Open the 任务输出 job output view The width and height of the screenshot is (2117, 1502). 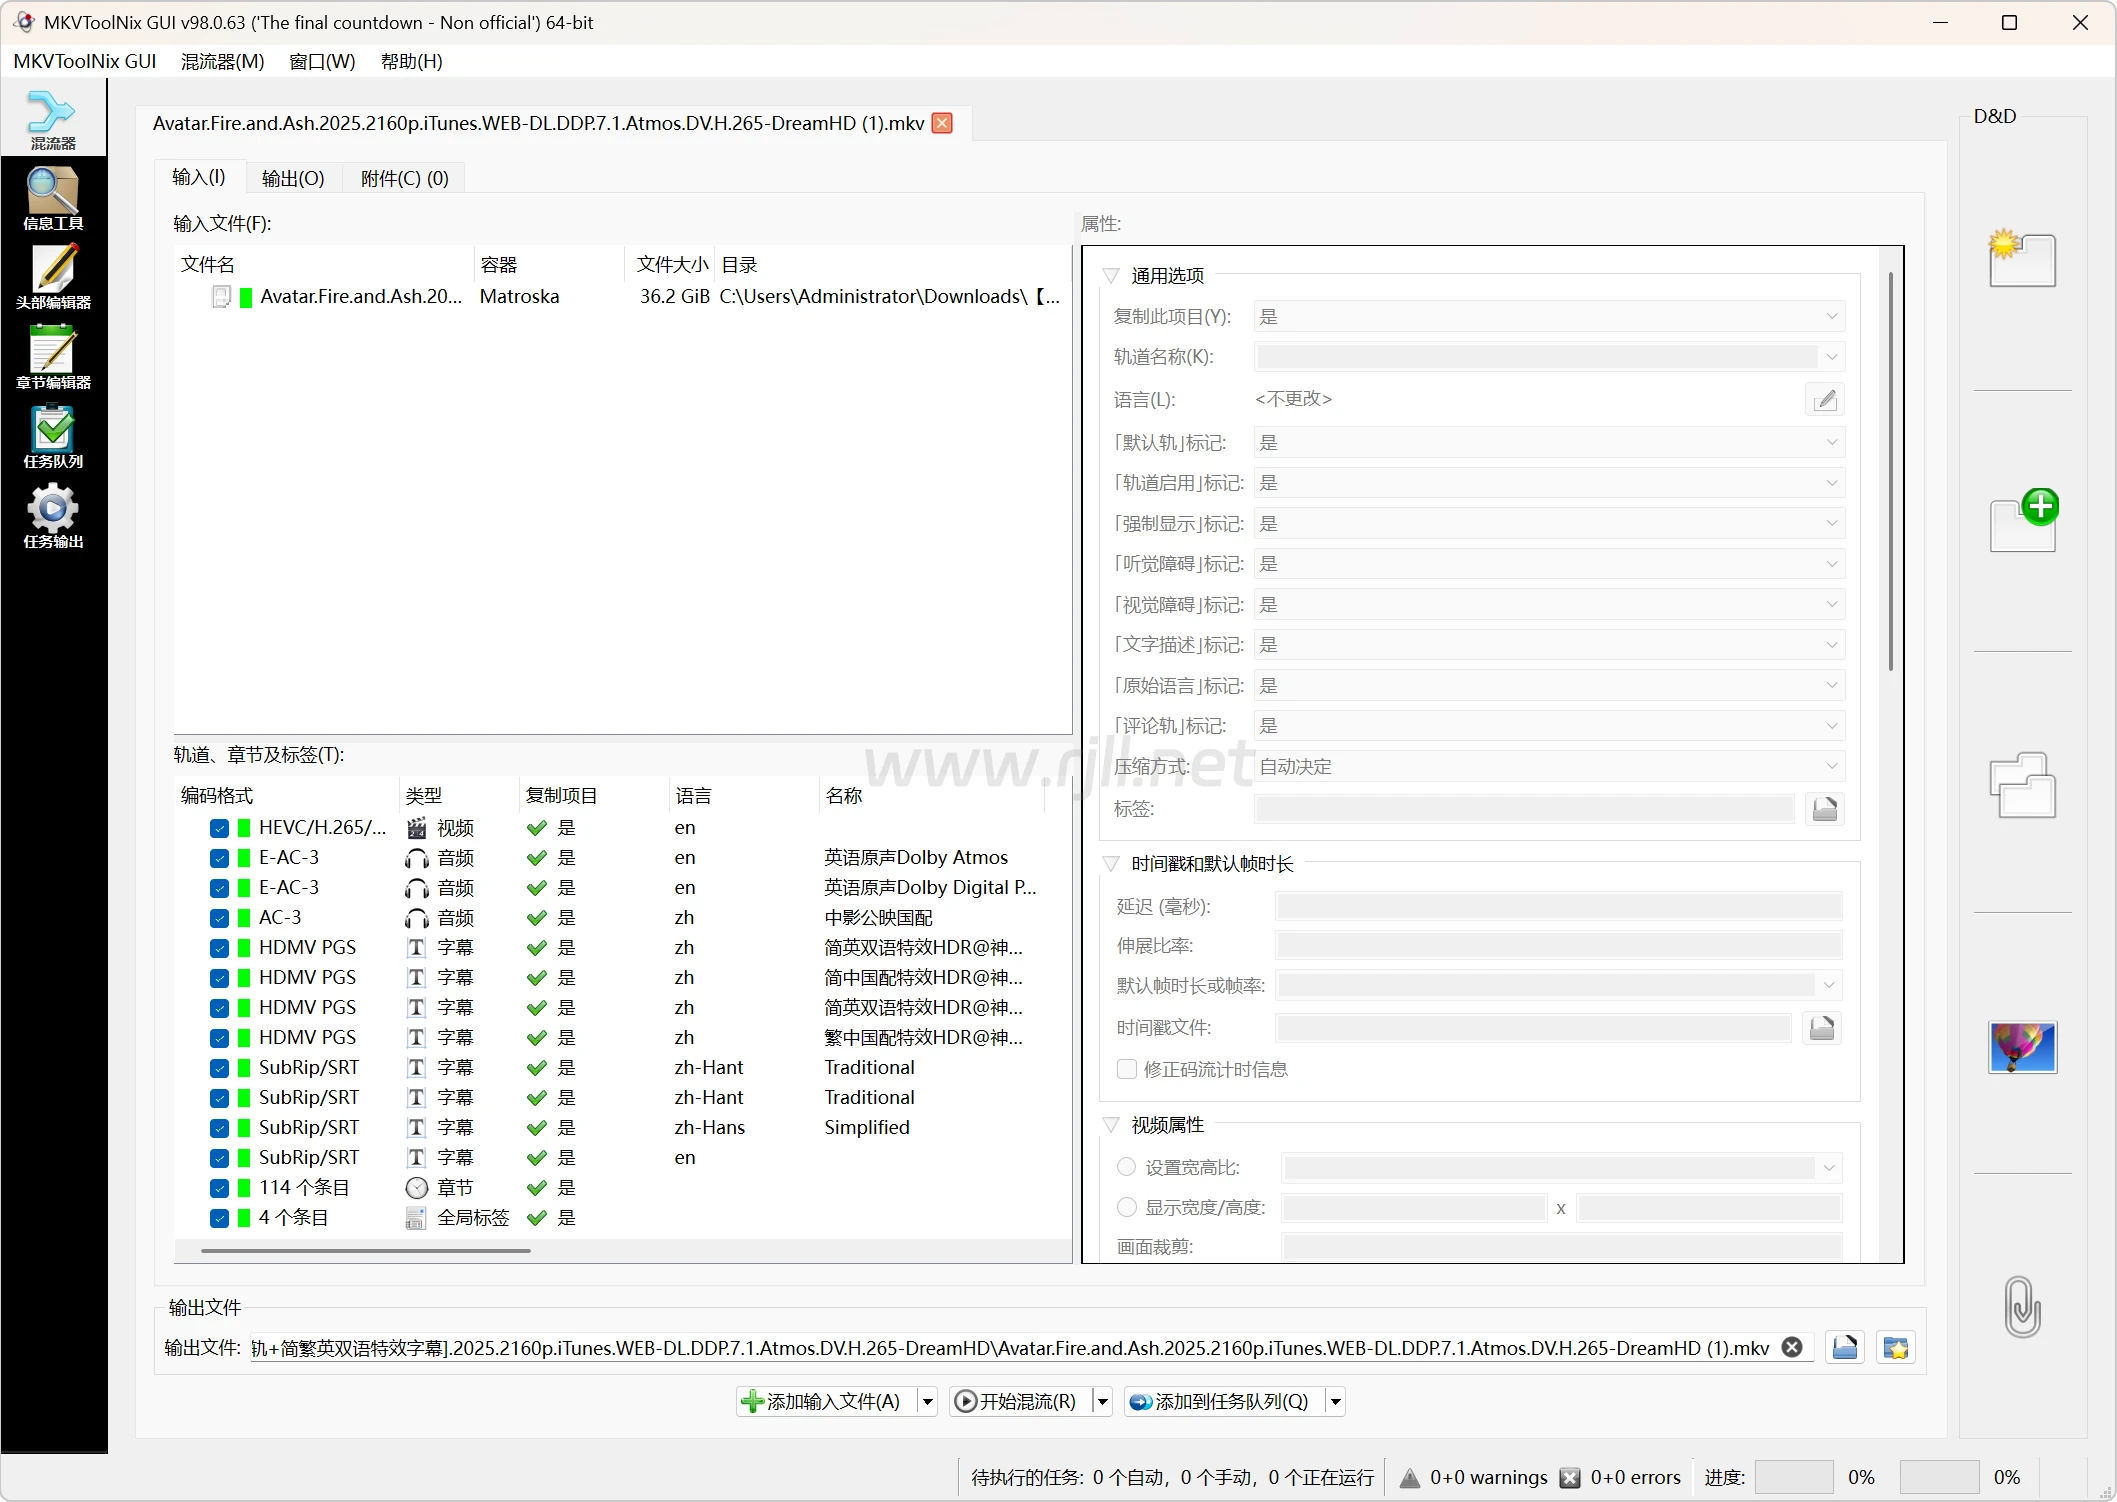tap(53, 516)
